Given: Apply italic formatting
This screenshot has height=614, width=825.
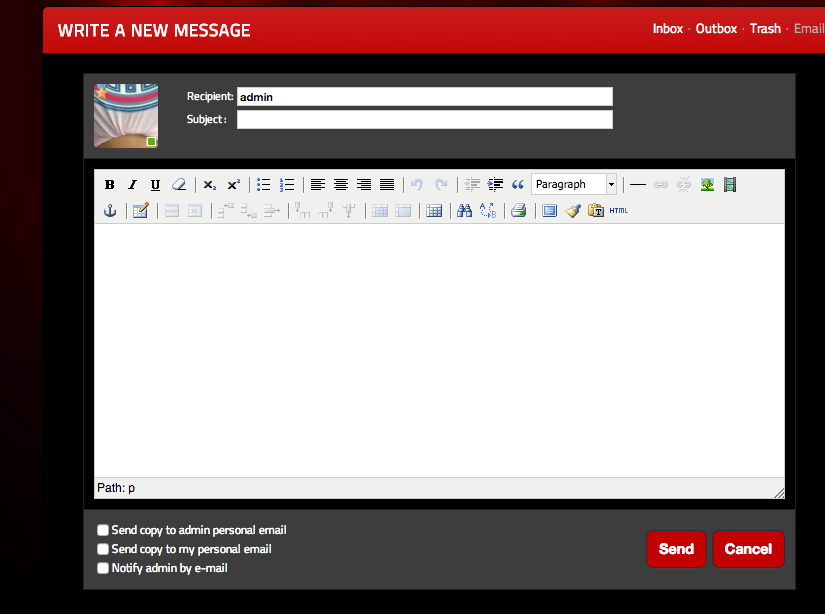Looking at the screenshot, I should [x=132, y=185].
